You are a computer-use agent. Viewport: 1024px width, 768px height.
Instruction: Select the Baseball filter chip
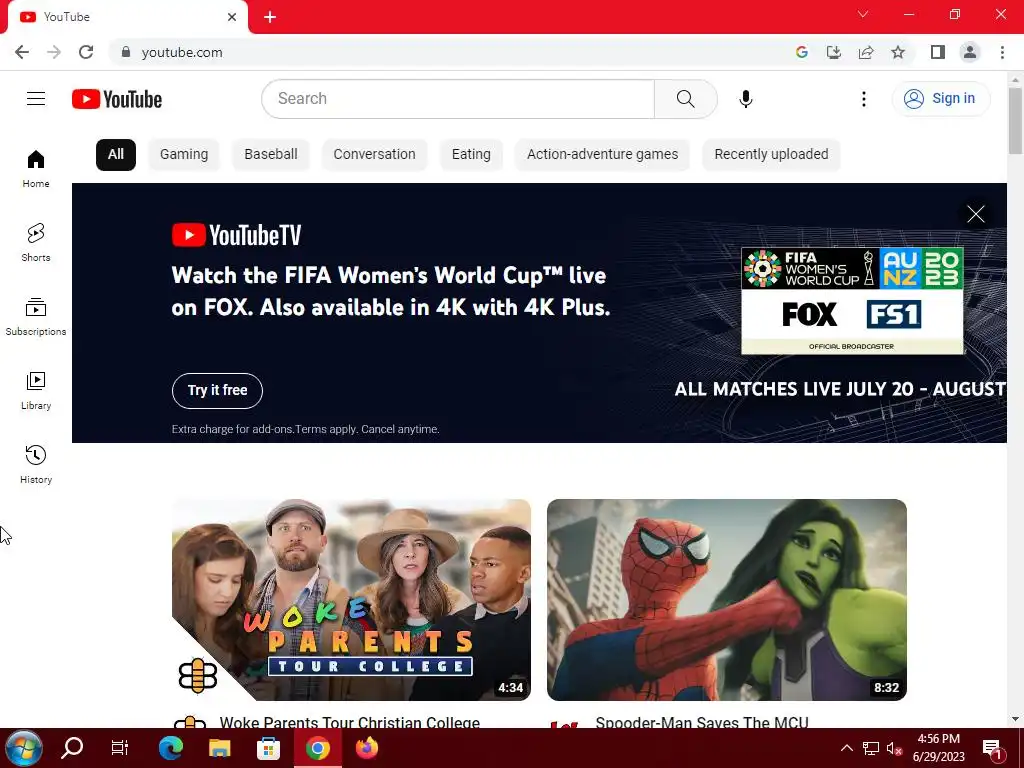pyautogui.click(x=271, y=155)
